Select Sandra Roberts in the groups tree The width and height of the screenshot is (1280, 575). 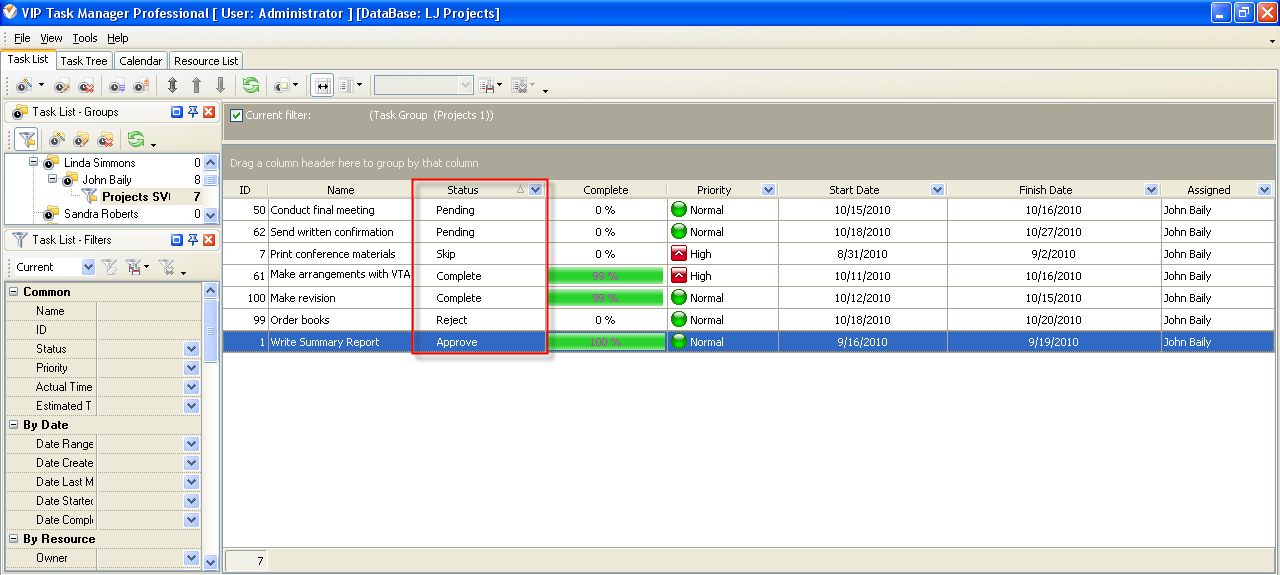[x=101, y=214]
